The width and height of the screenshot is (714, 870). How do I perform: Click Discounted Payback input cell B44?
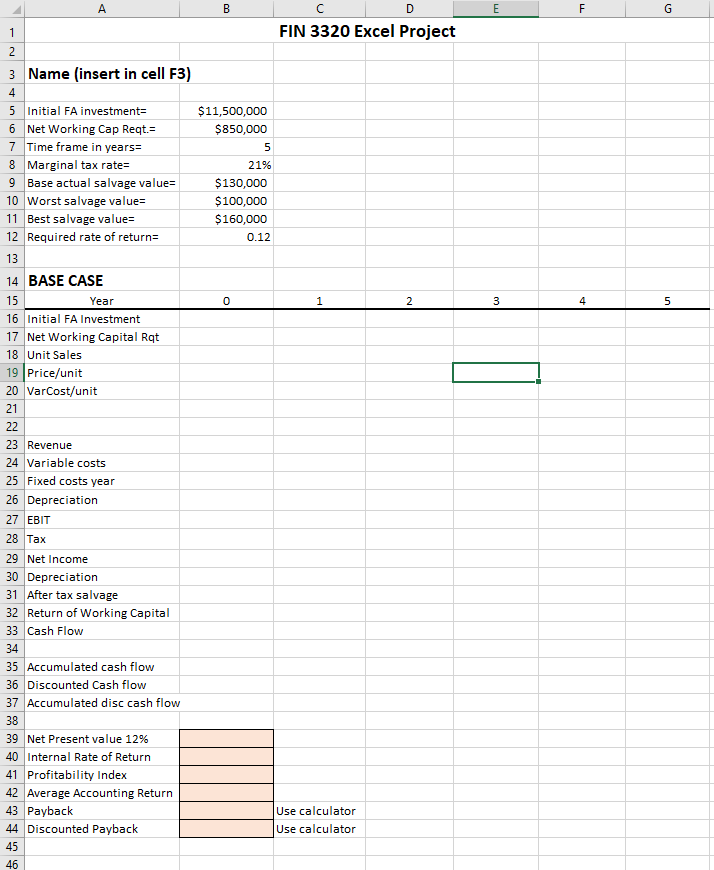[226, 829]
